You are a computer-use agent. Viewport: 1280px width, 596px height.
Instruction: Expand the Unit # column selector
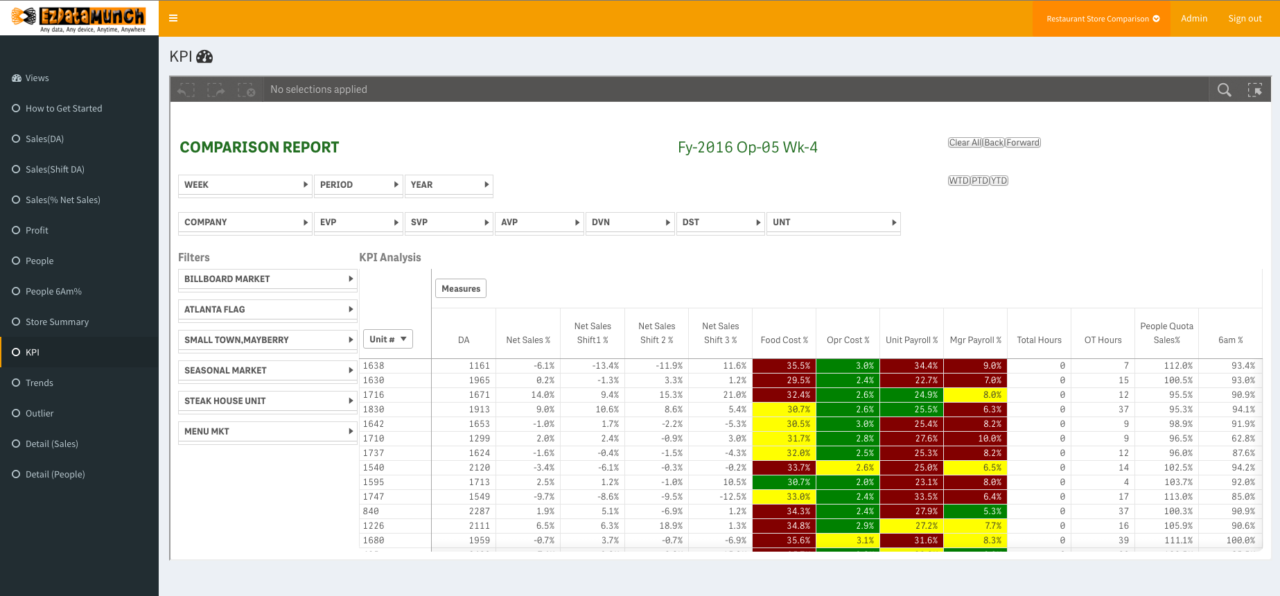(388, 339)
